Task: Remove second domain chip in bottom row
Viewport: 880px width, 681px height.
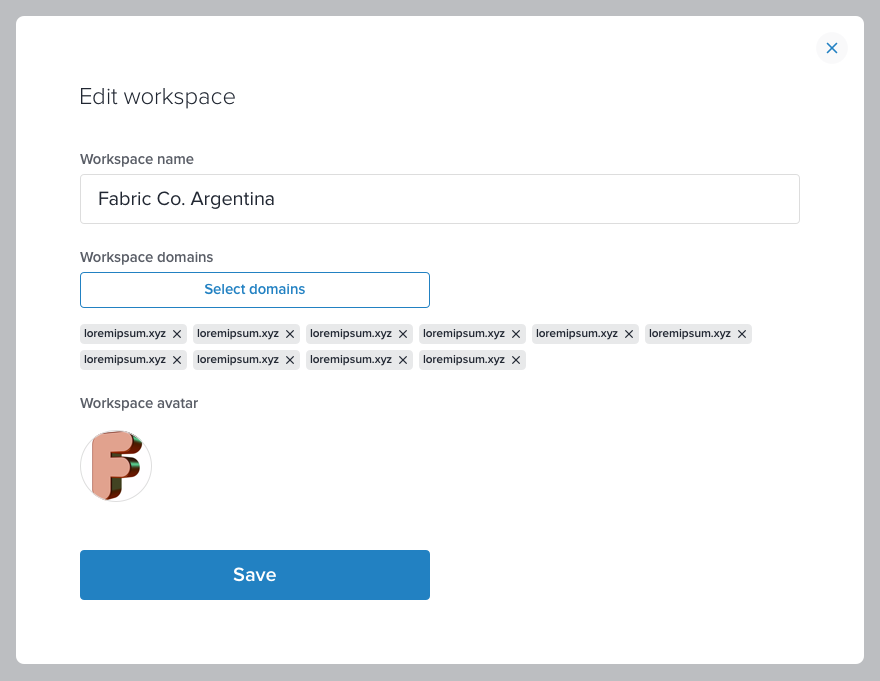Action: [290, 360]
